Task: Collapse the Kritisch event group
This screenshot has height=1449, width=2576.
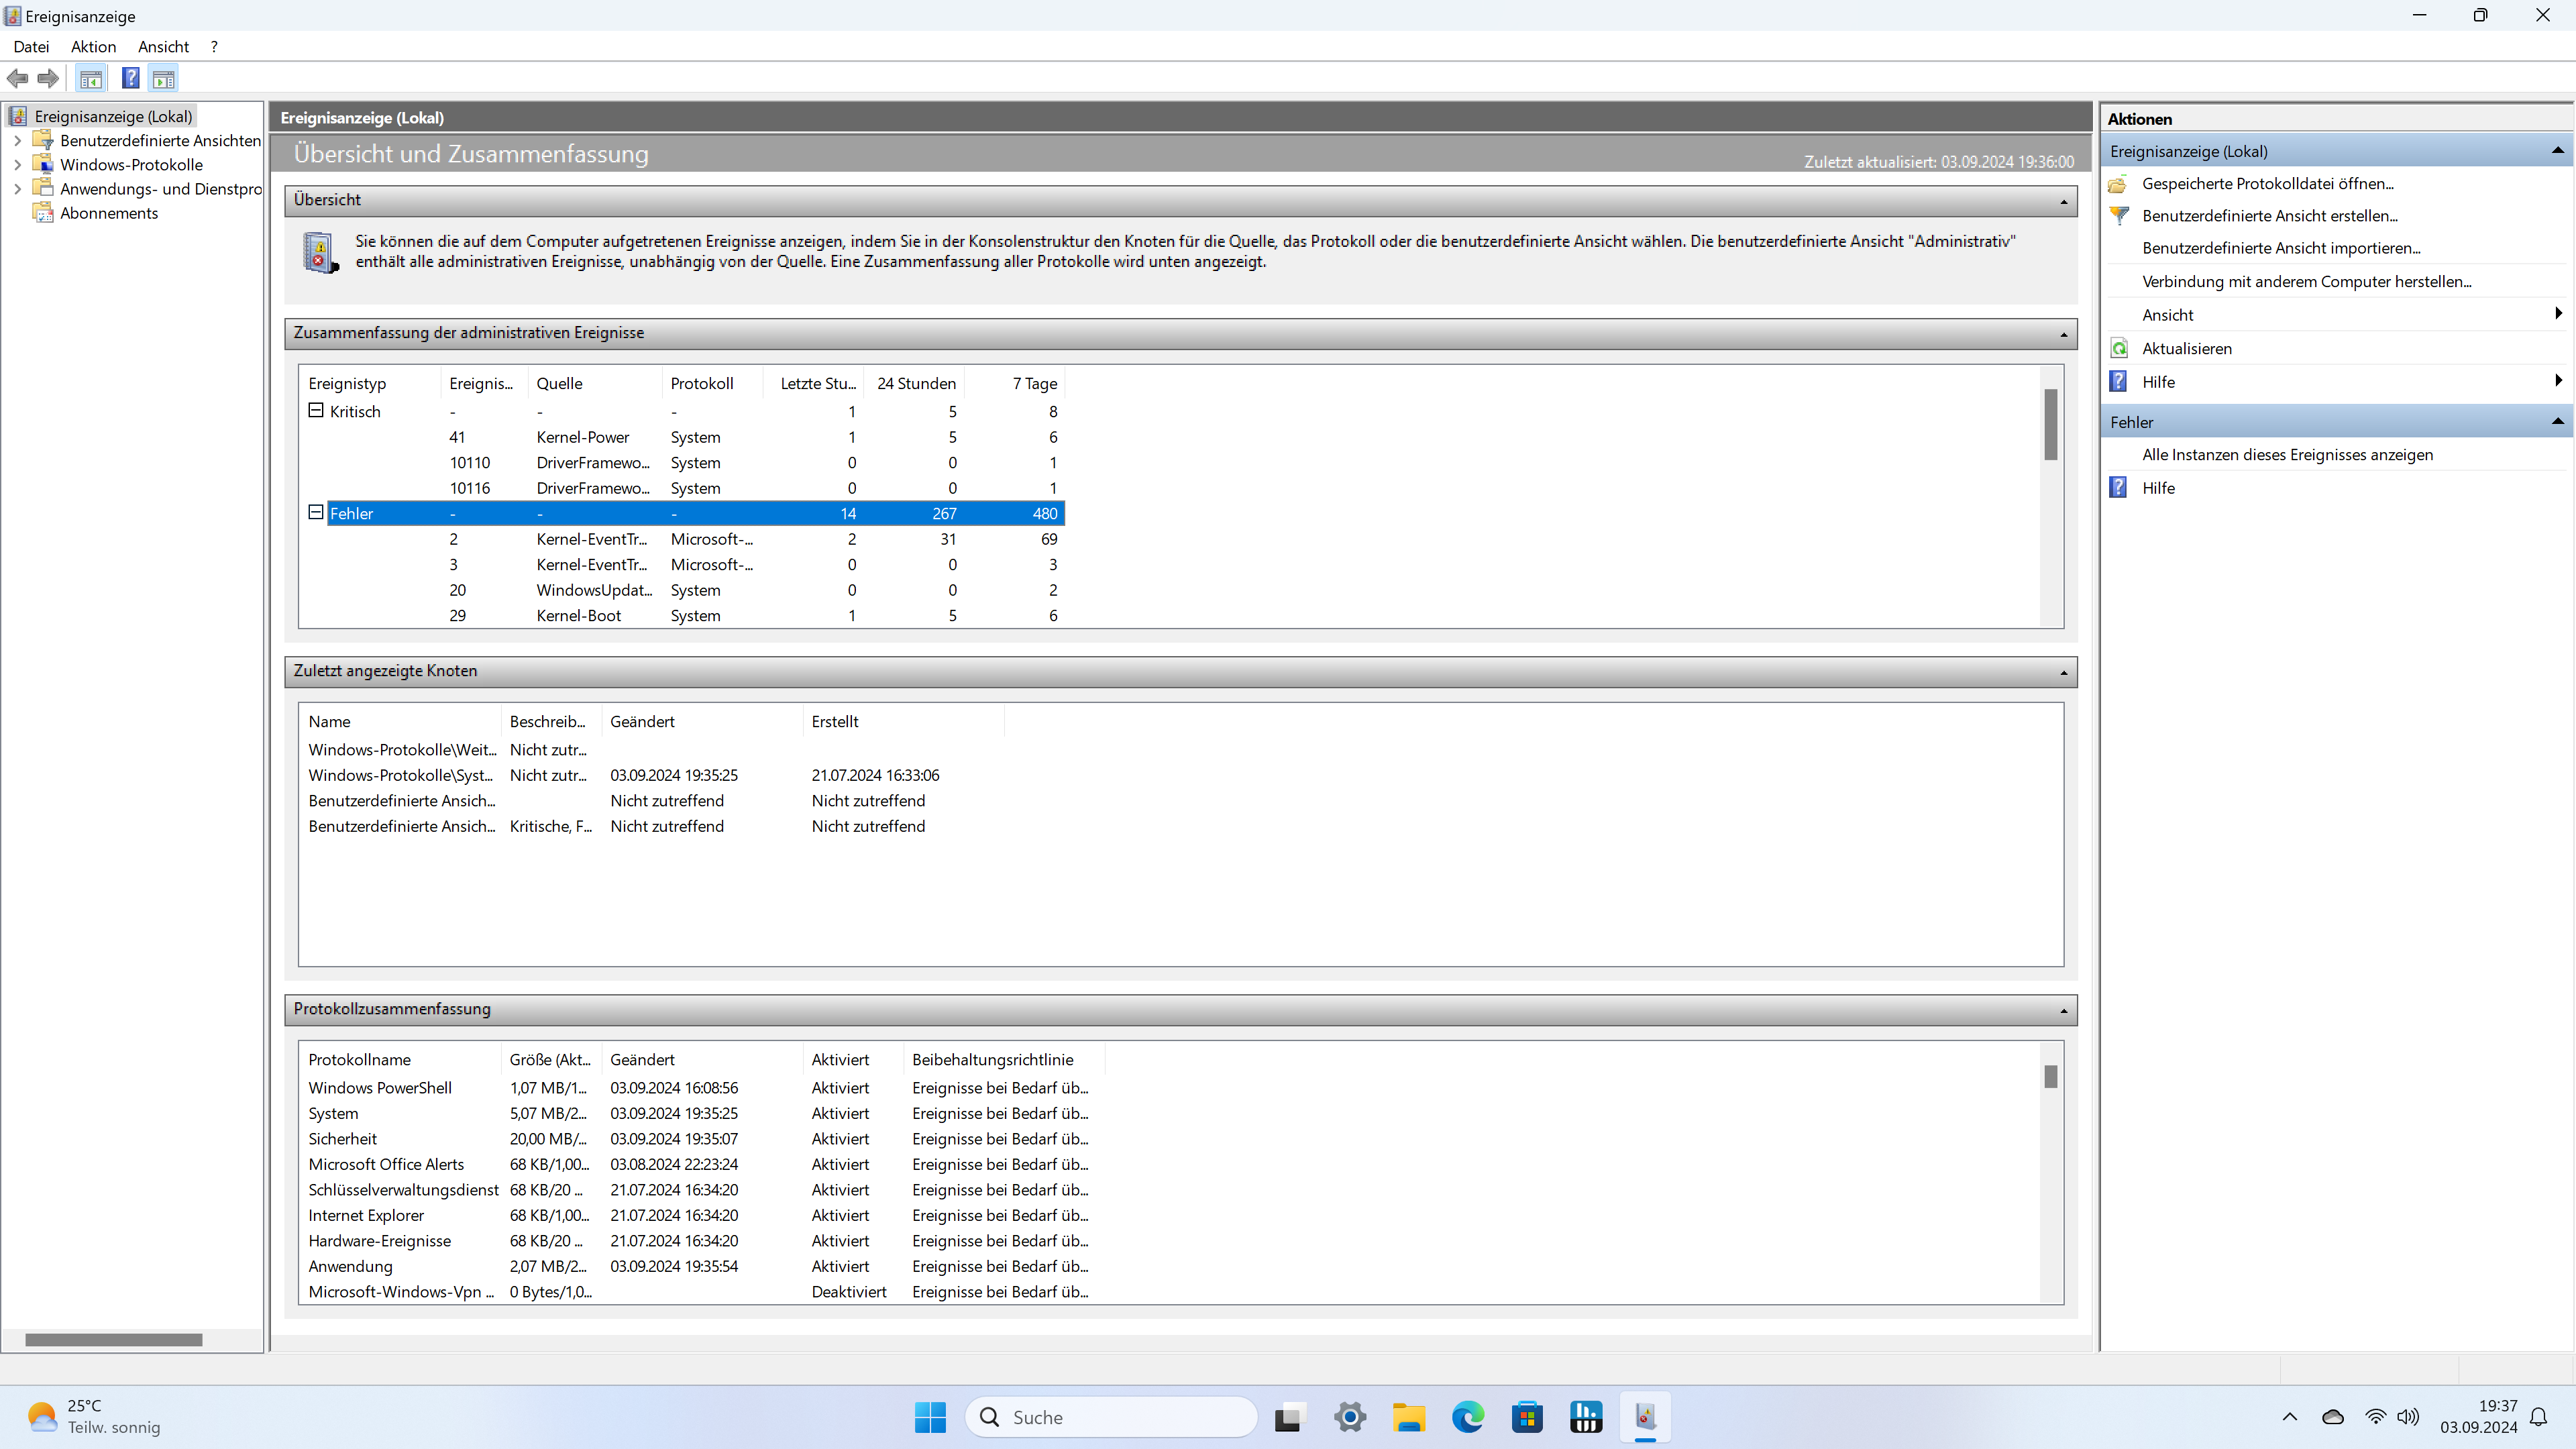Action: (316, 410)
